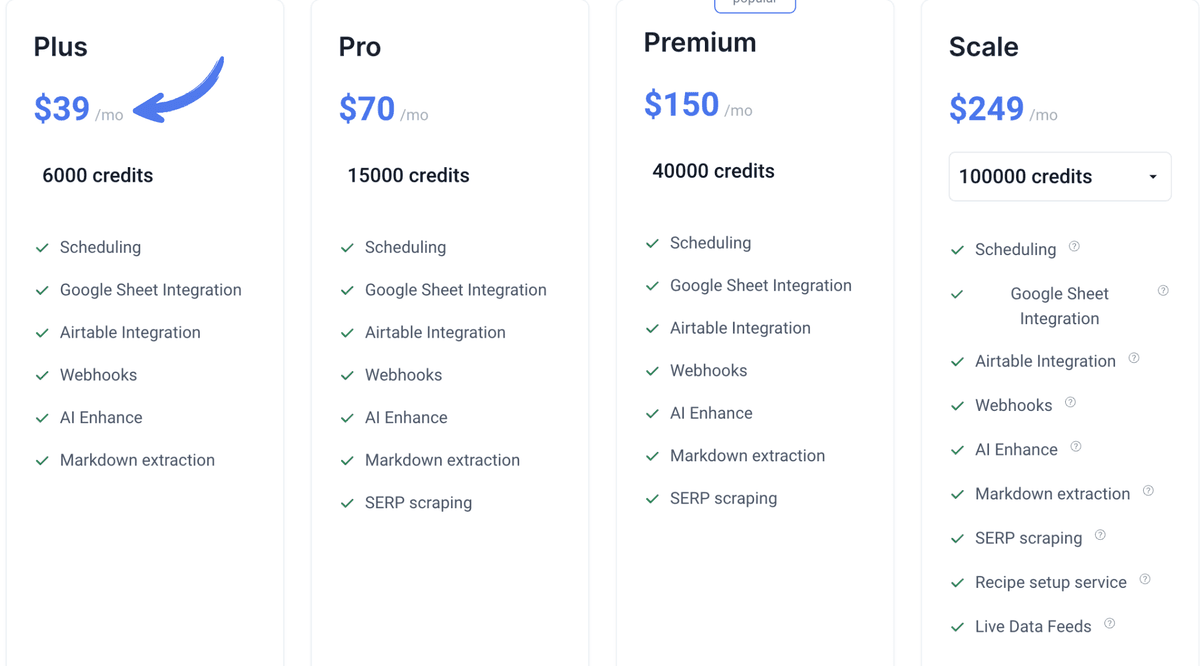Click the Pro plan heading
This screenshot has width=1200, height=666.
click(360, 47)
